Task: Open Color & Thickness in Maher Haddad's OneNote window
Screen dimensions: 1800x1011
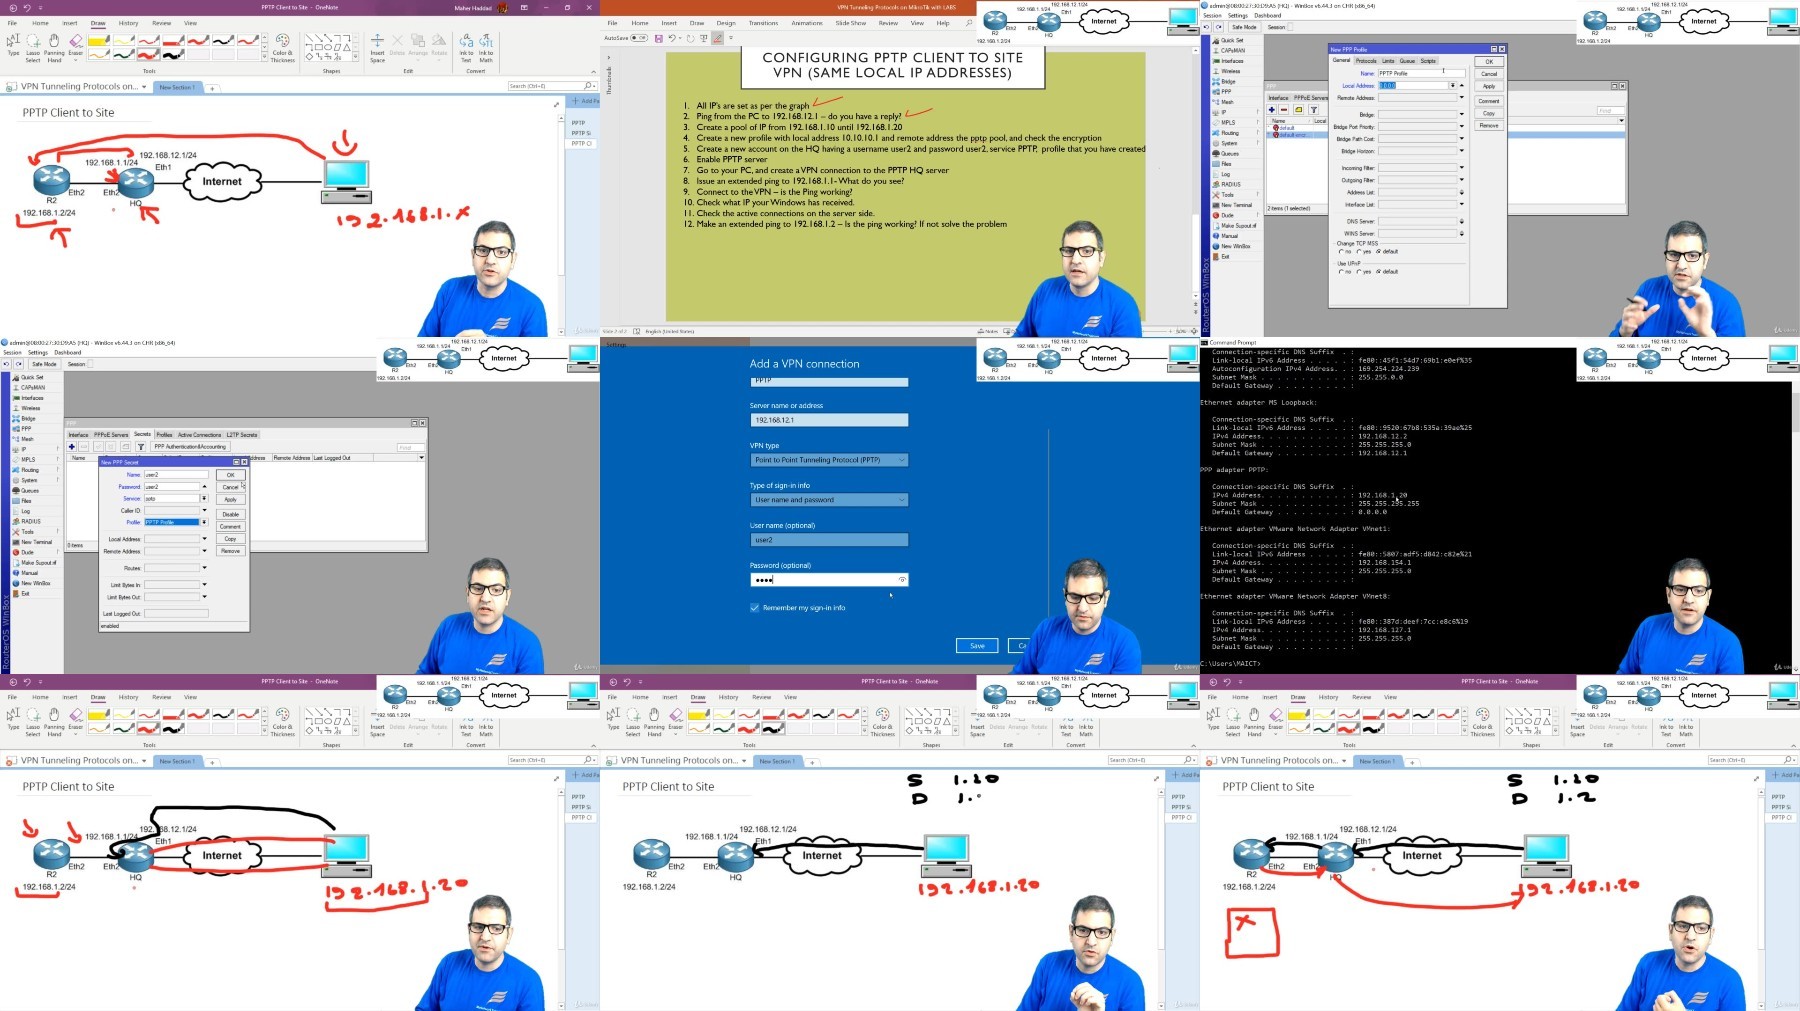Action: point(282,48)
